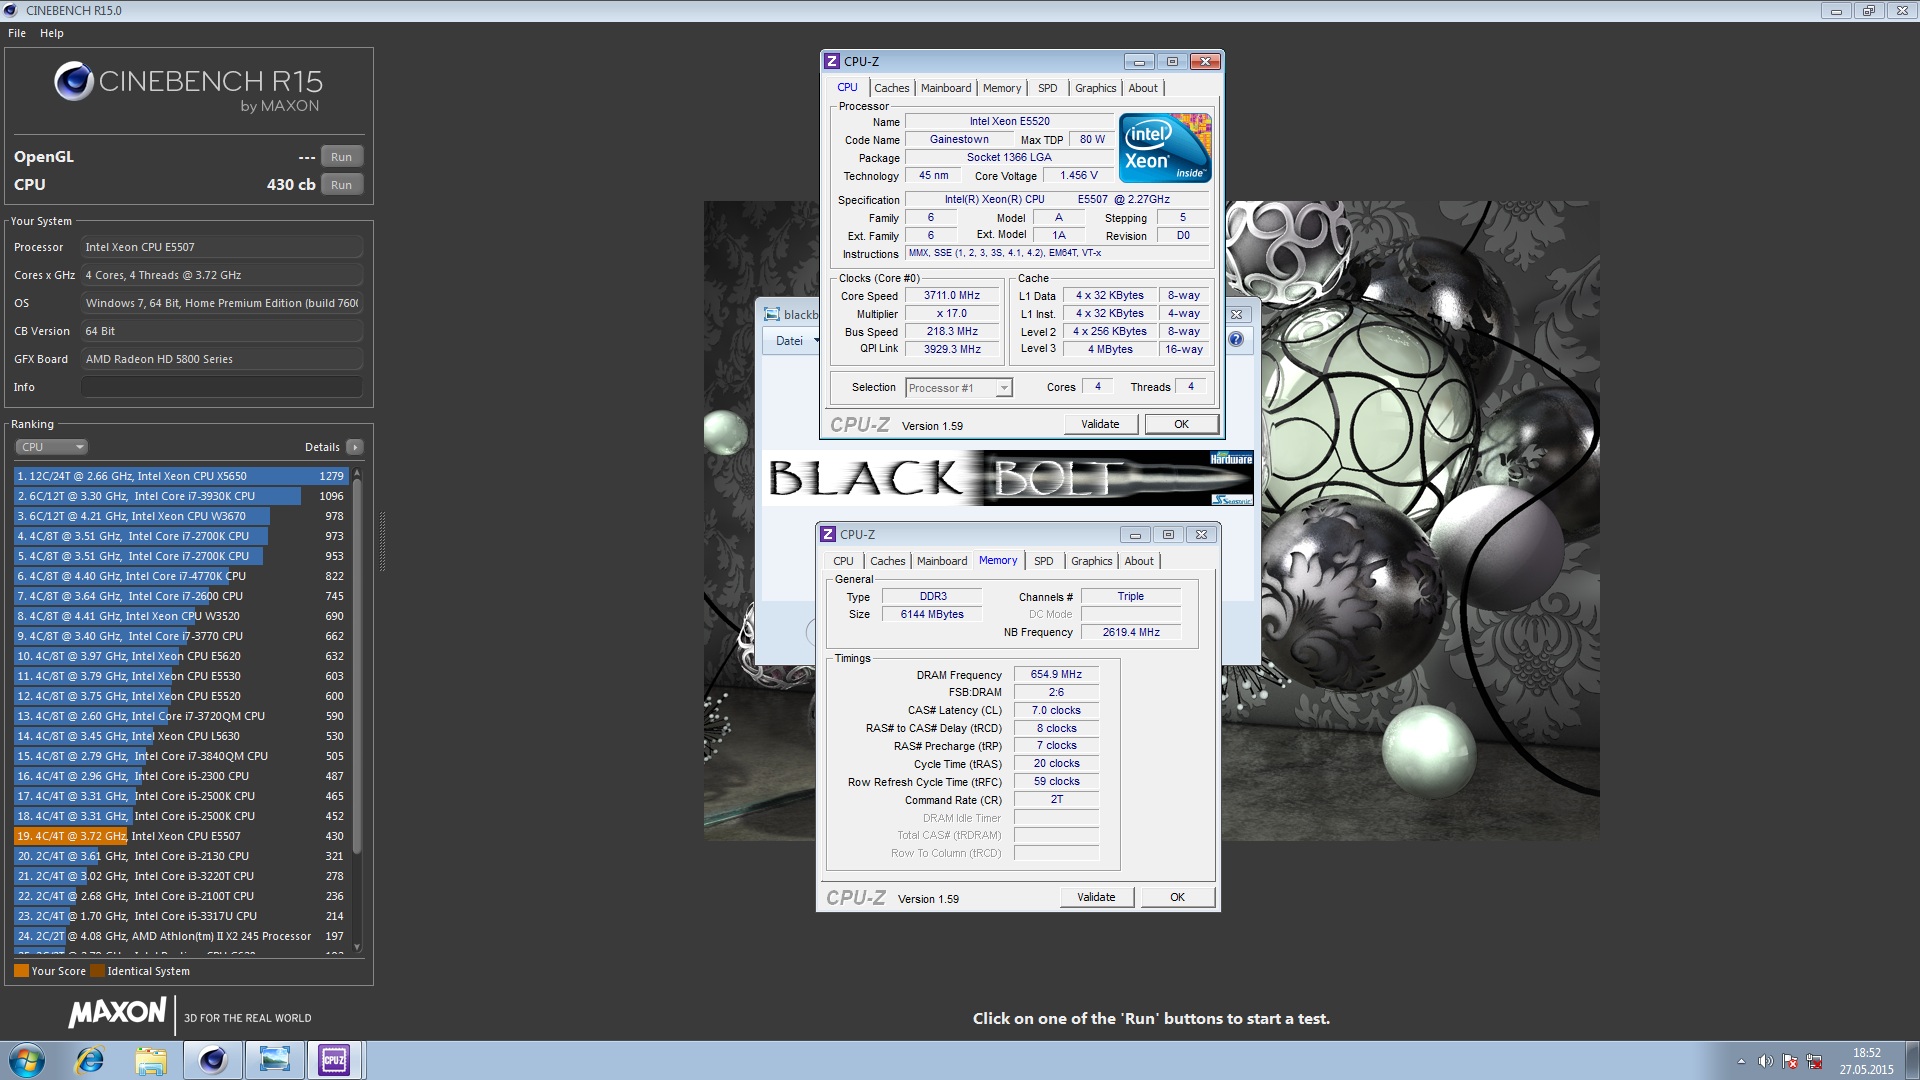Switch to Caches tab in upper CPU-Z window
The image size is (1920, 1080).
point(891,88)
